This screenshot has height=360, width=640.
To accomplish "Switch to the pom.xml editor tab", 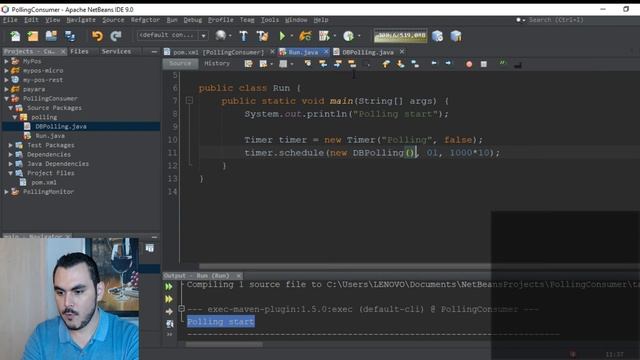I will click(x=218, y=52).
